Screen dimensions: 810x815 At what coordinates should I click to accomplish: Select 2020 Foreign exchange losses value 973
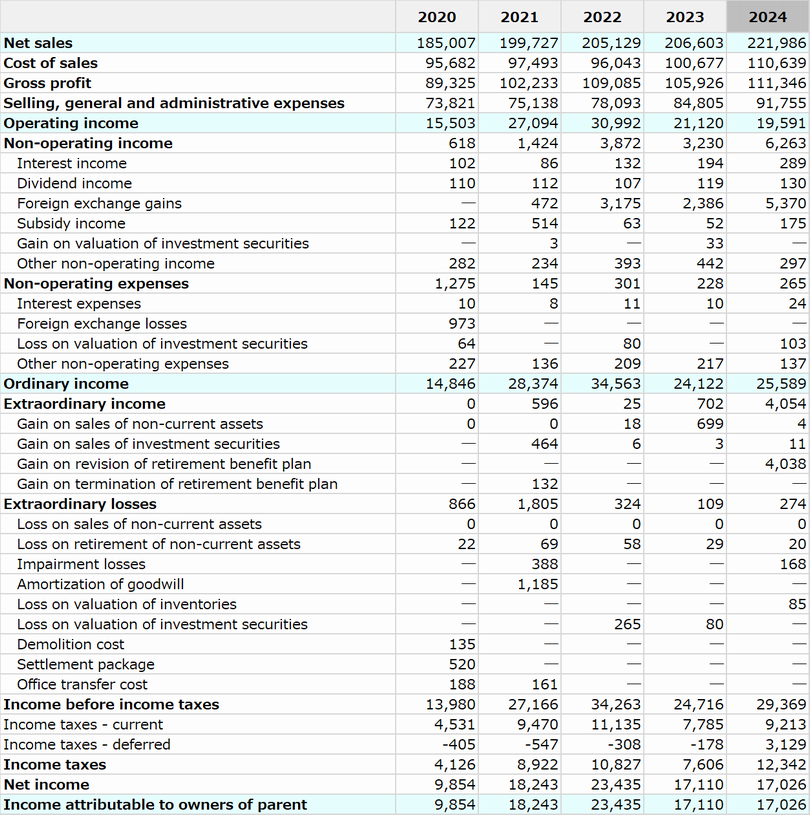tap(462, 324)
